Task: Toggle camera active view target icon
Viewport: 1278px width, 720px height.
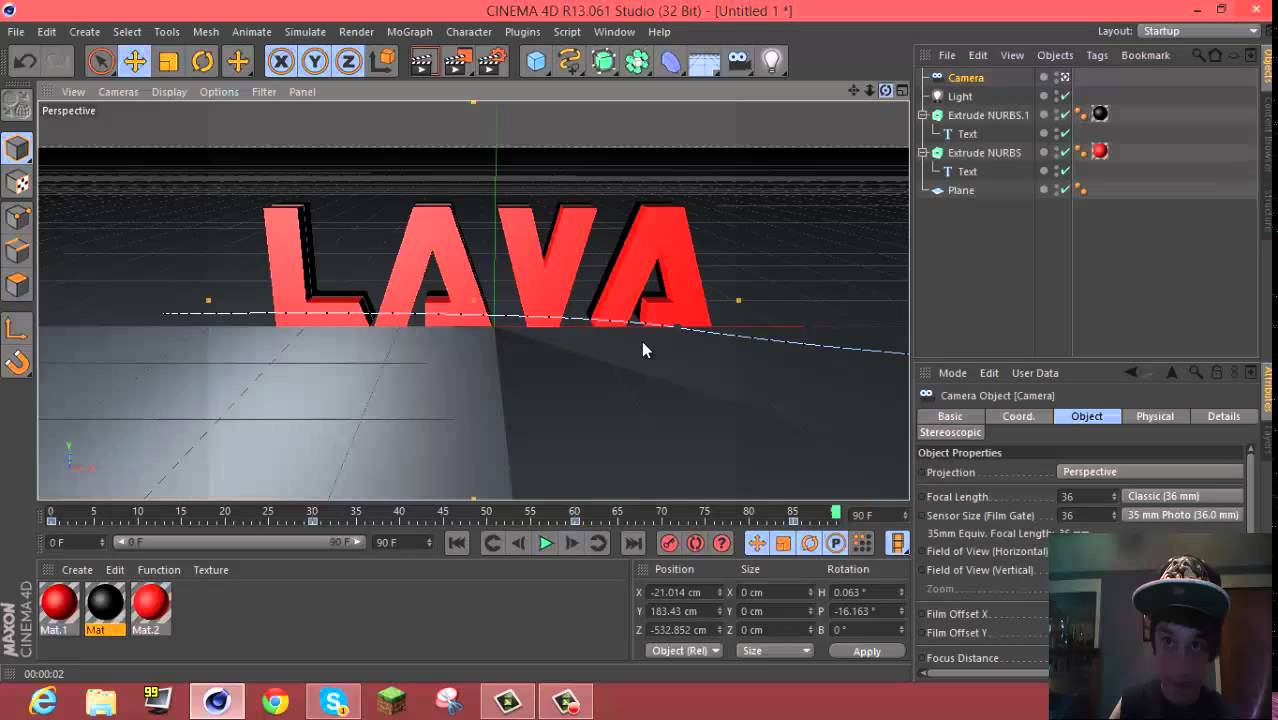Action: [x=1065, y=77]
